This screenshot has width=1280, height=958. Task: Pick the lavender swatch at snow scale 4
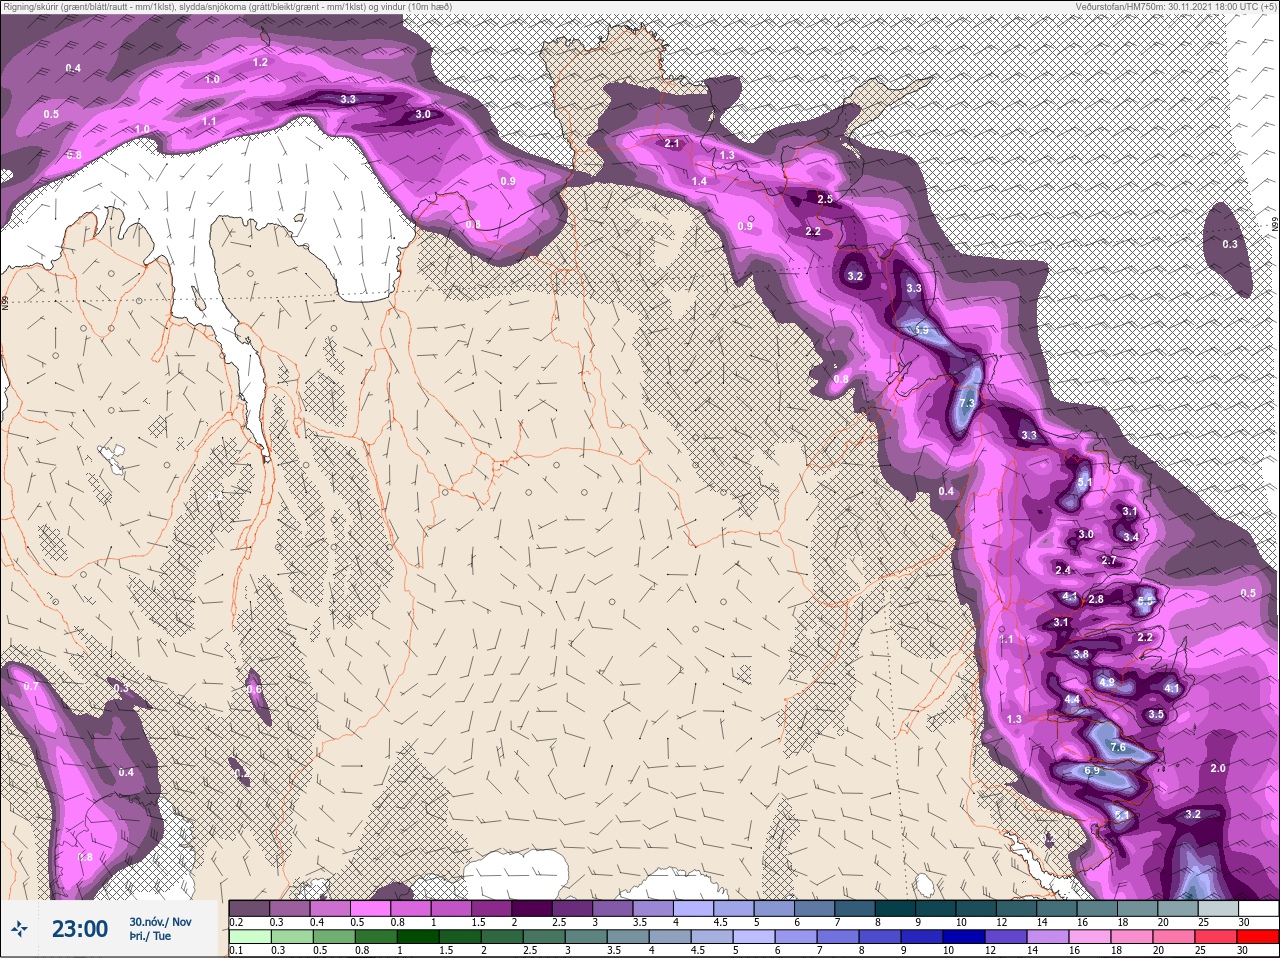click(694, 909)
